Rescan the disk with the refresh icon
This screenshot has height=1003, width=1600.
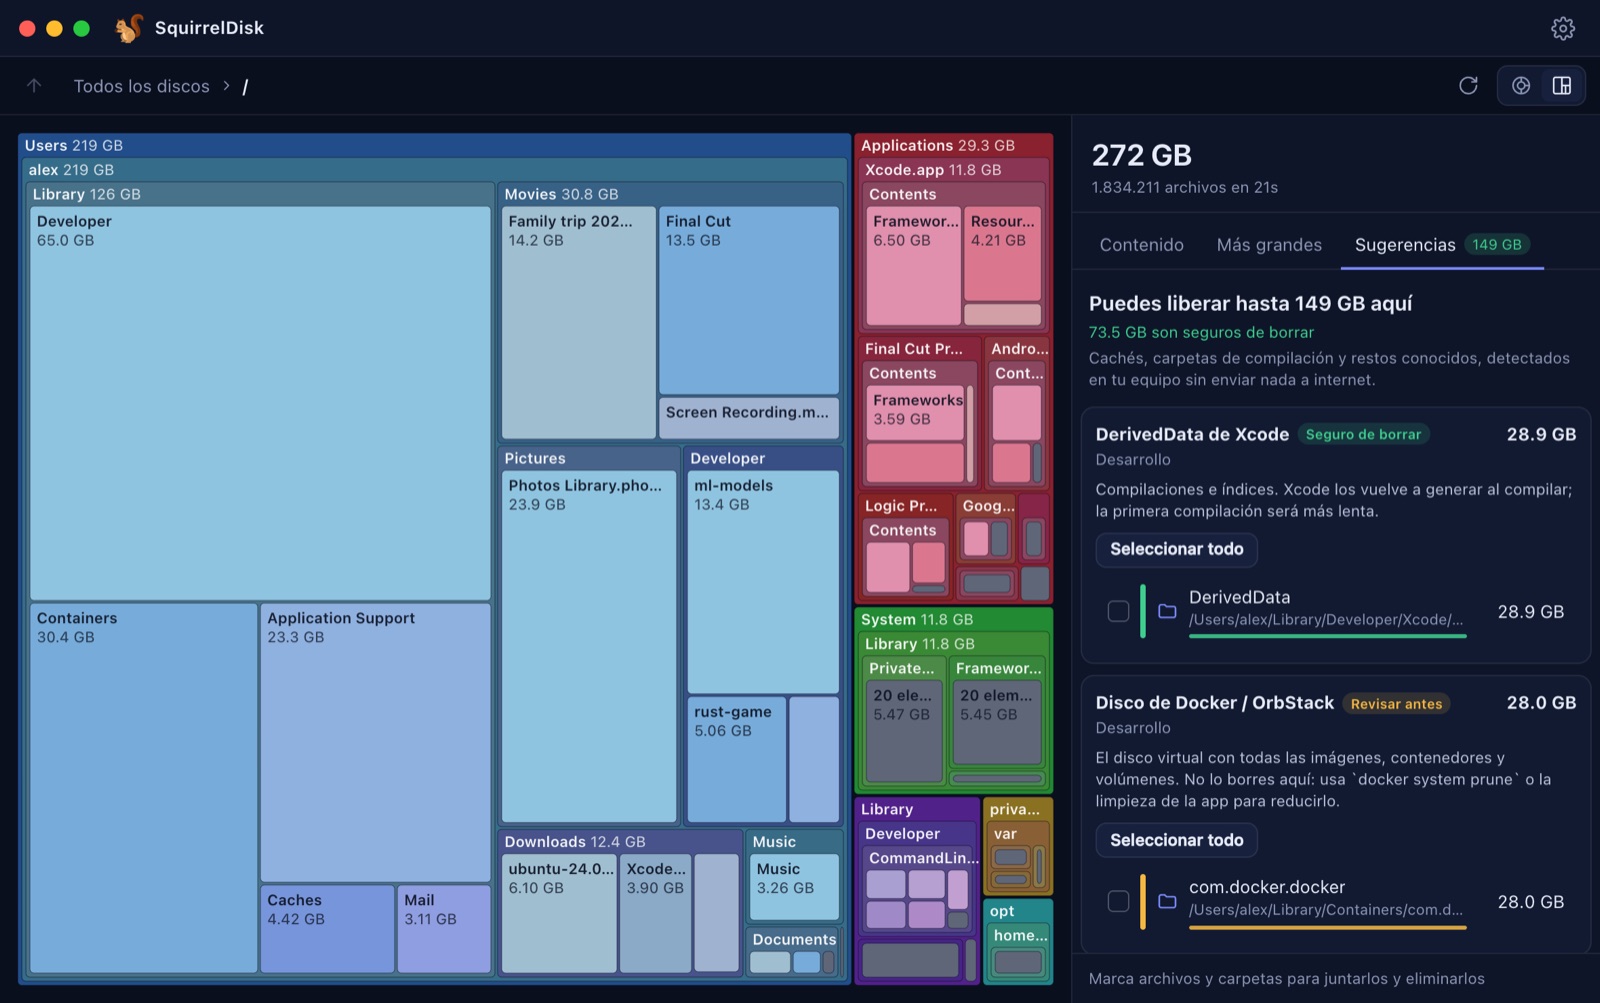(x=1468, y=86)
